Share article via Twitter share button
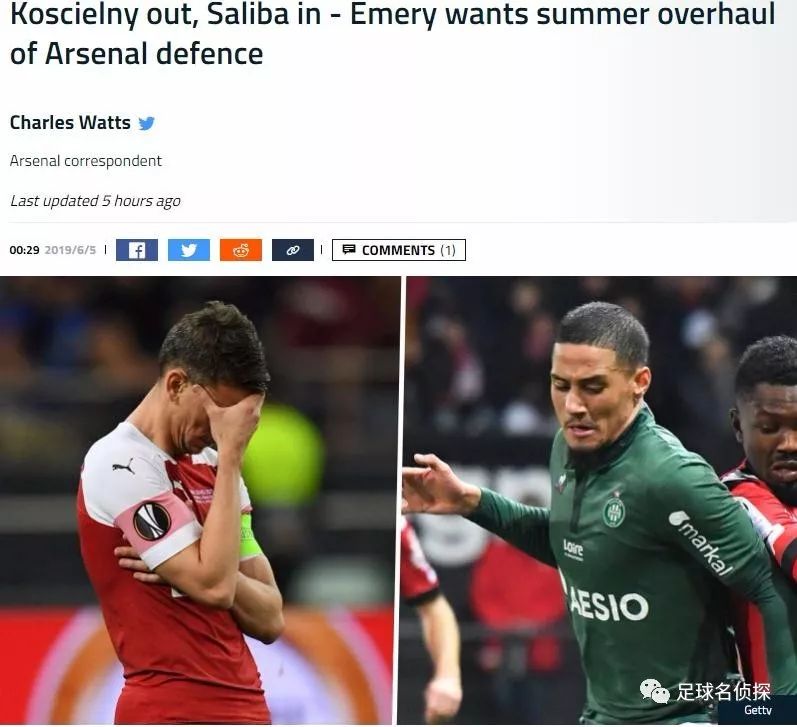 [189, 250]
